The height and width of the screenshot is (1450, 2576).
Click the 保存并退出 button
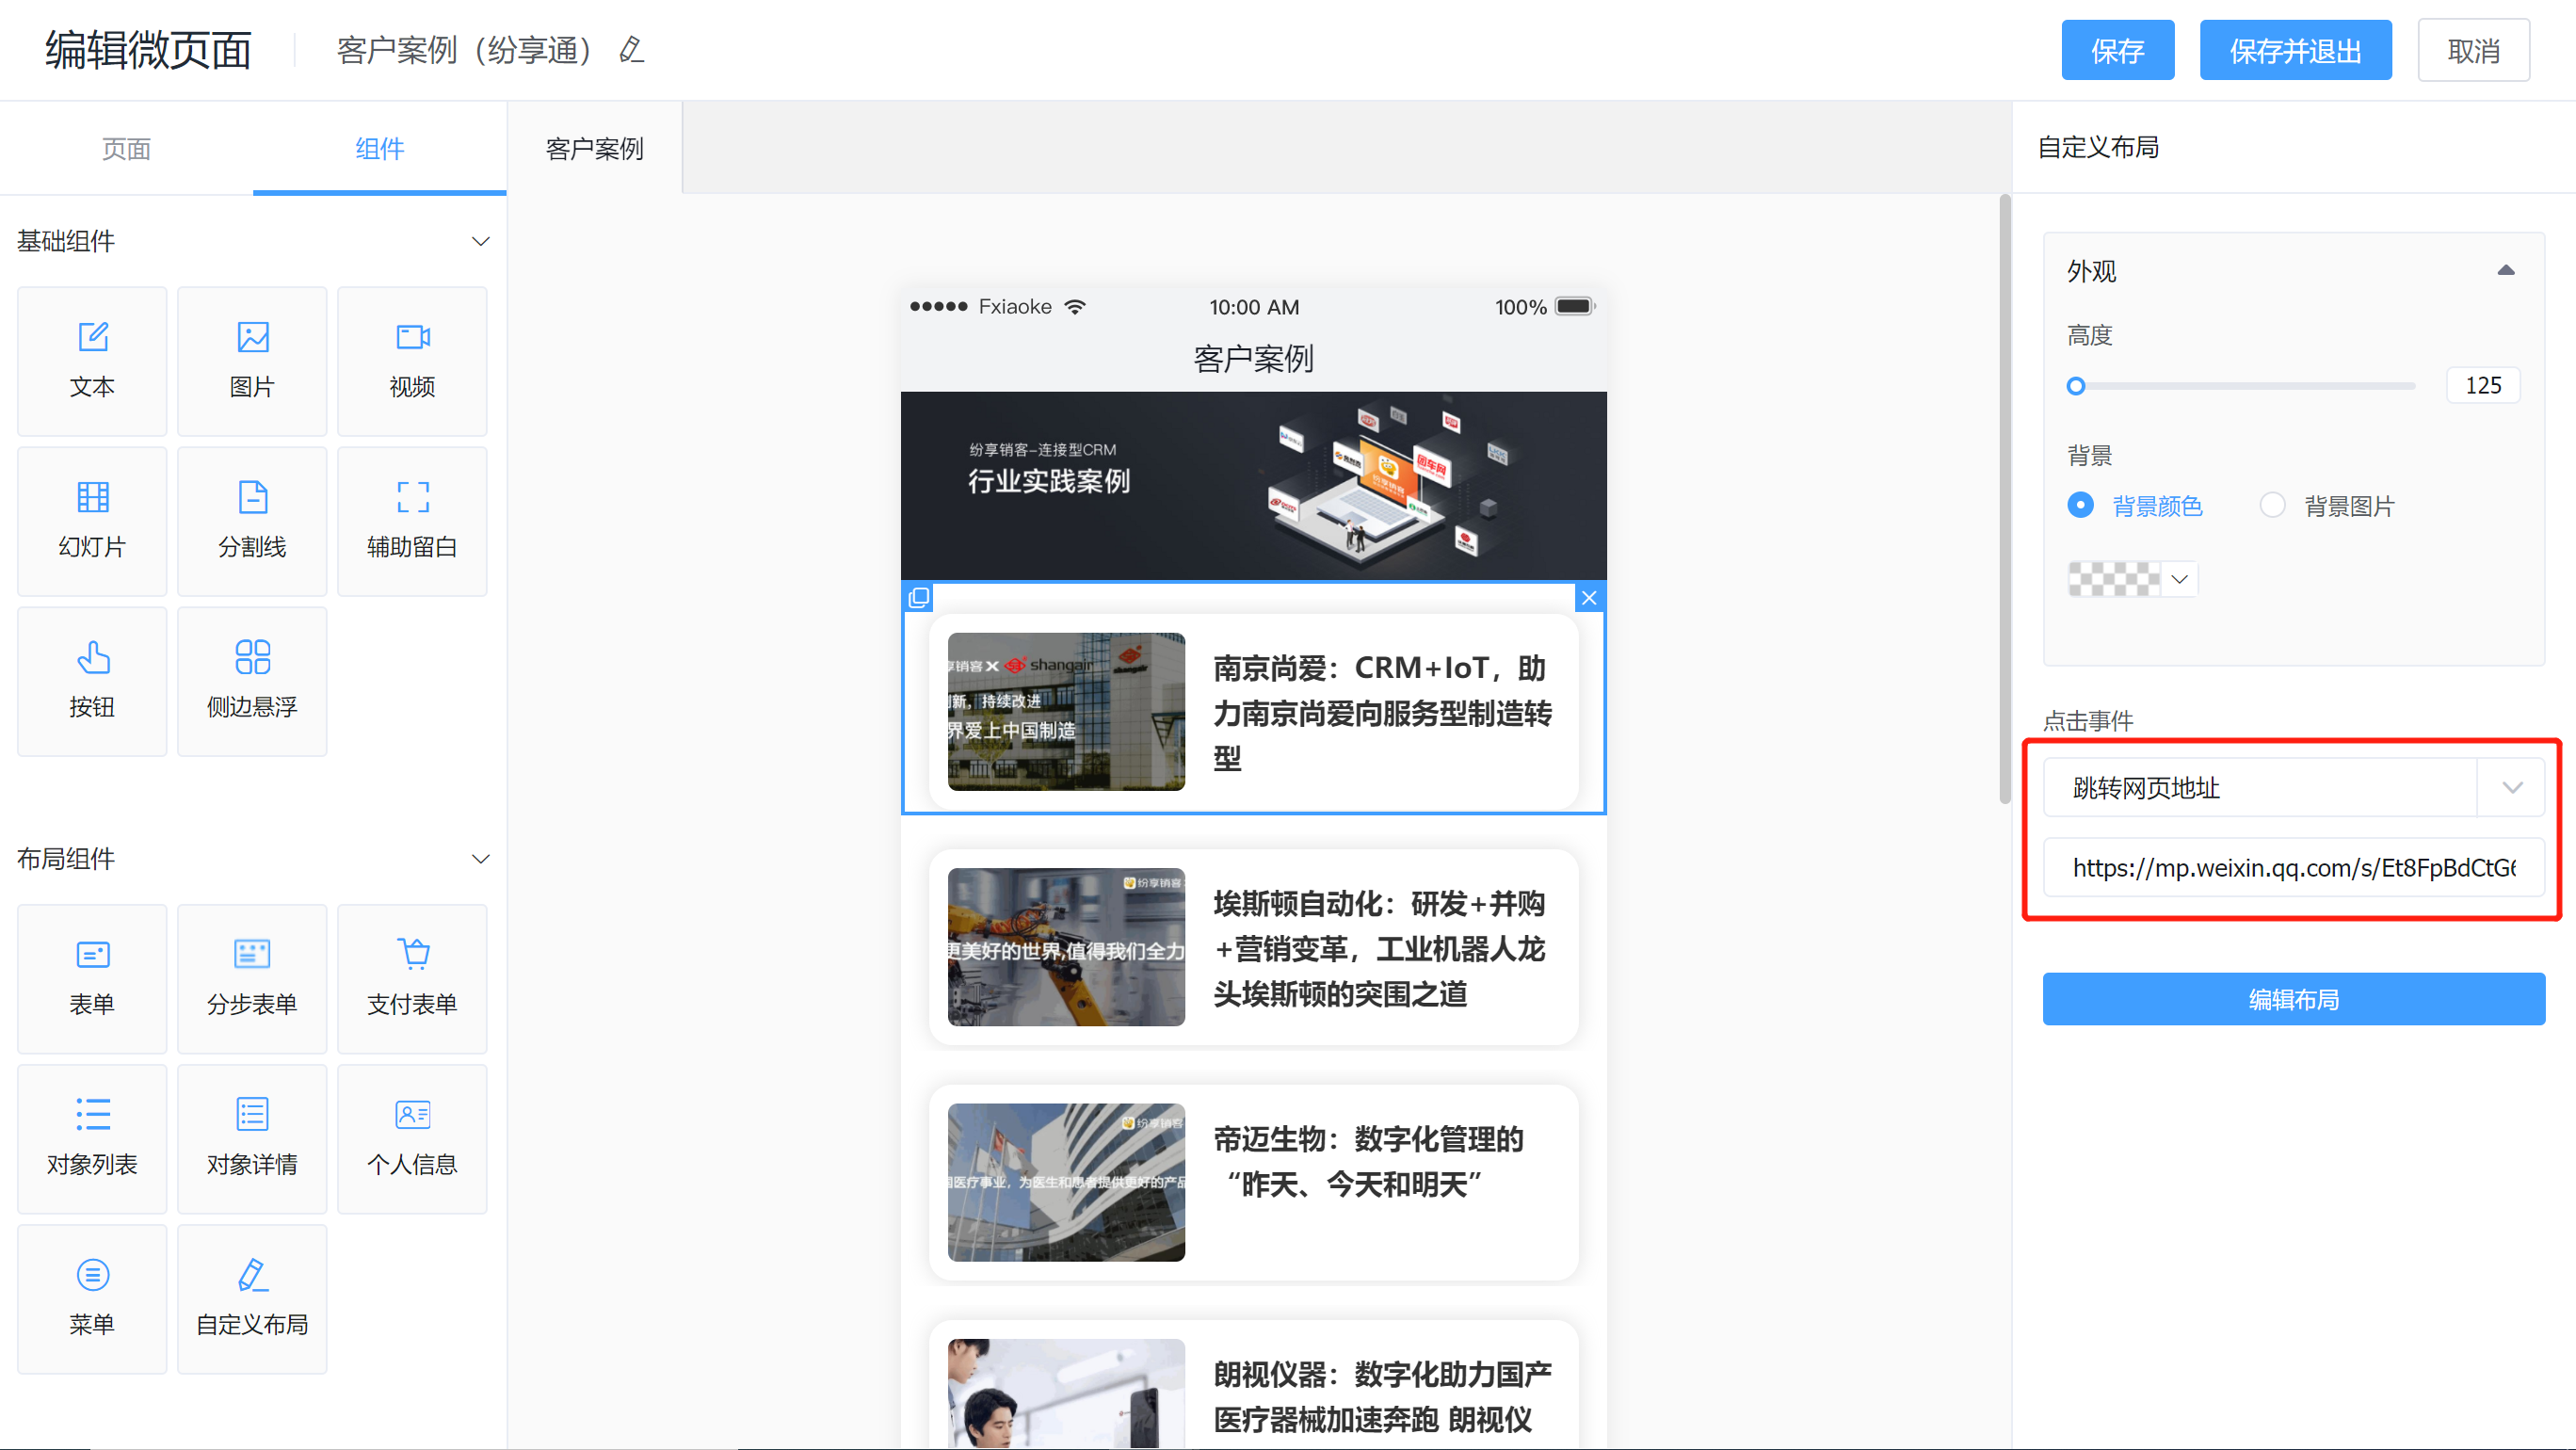pyautogui.click(x=2295, y=50)
